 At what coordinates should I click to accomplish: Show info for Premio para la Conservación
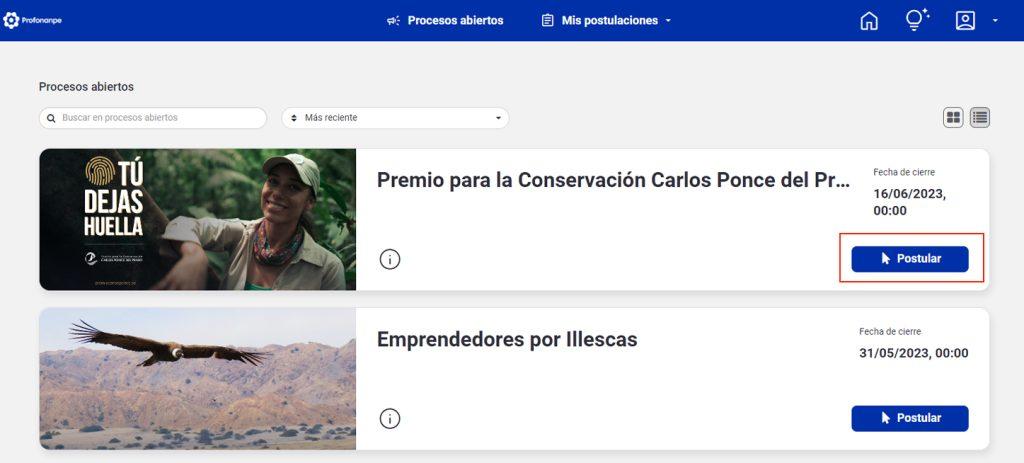390,259
